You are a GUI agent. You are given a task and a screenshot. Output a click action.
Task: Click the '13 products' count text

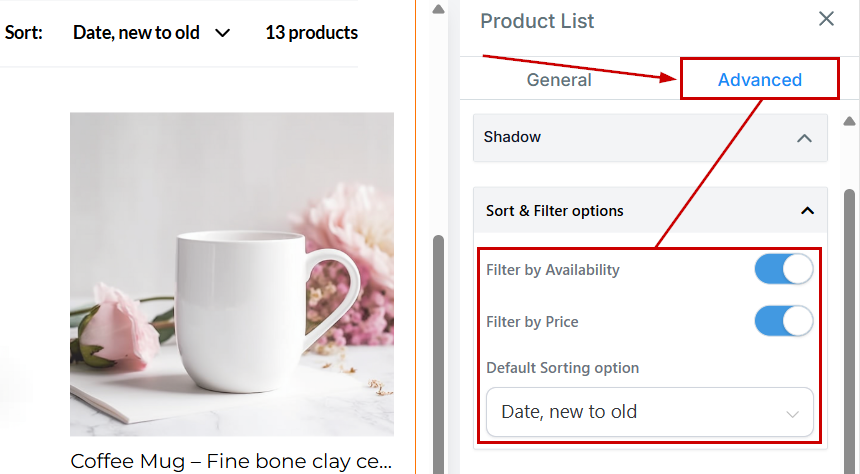point(311,33)
